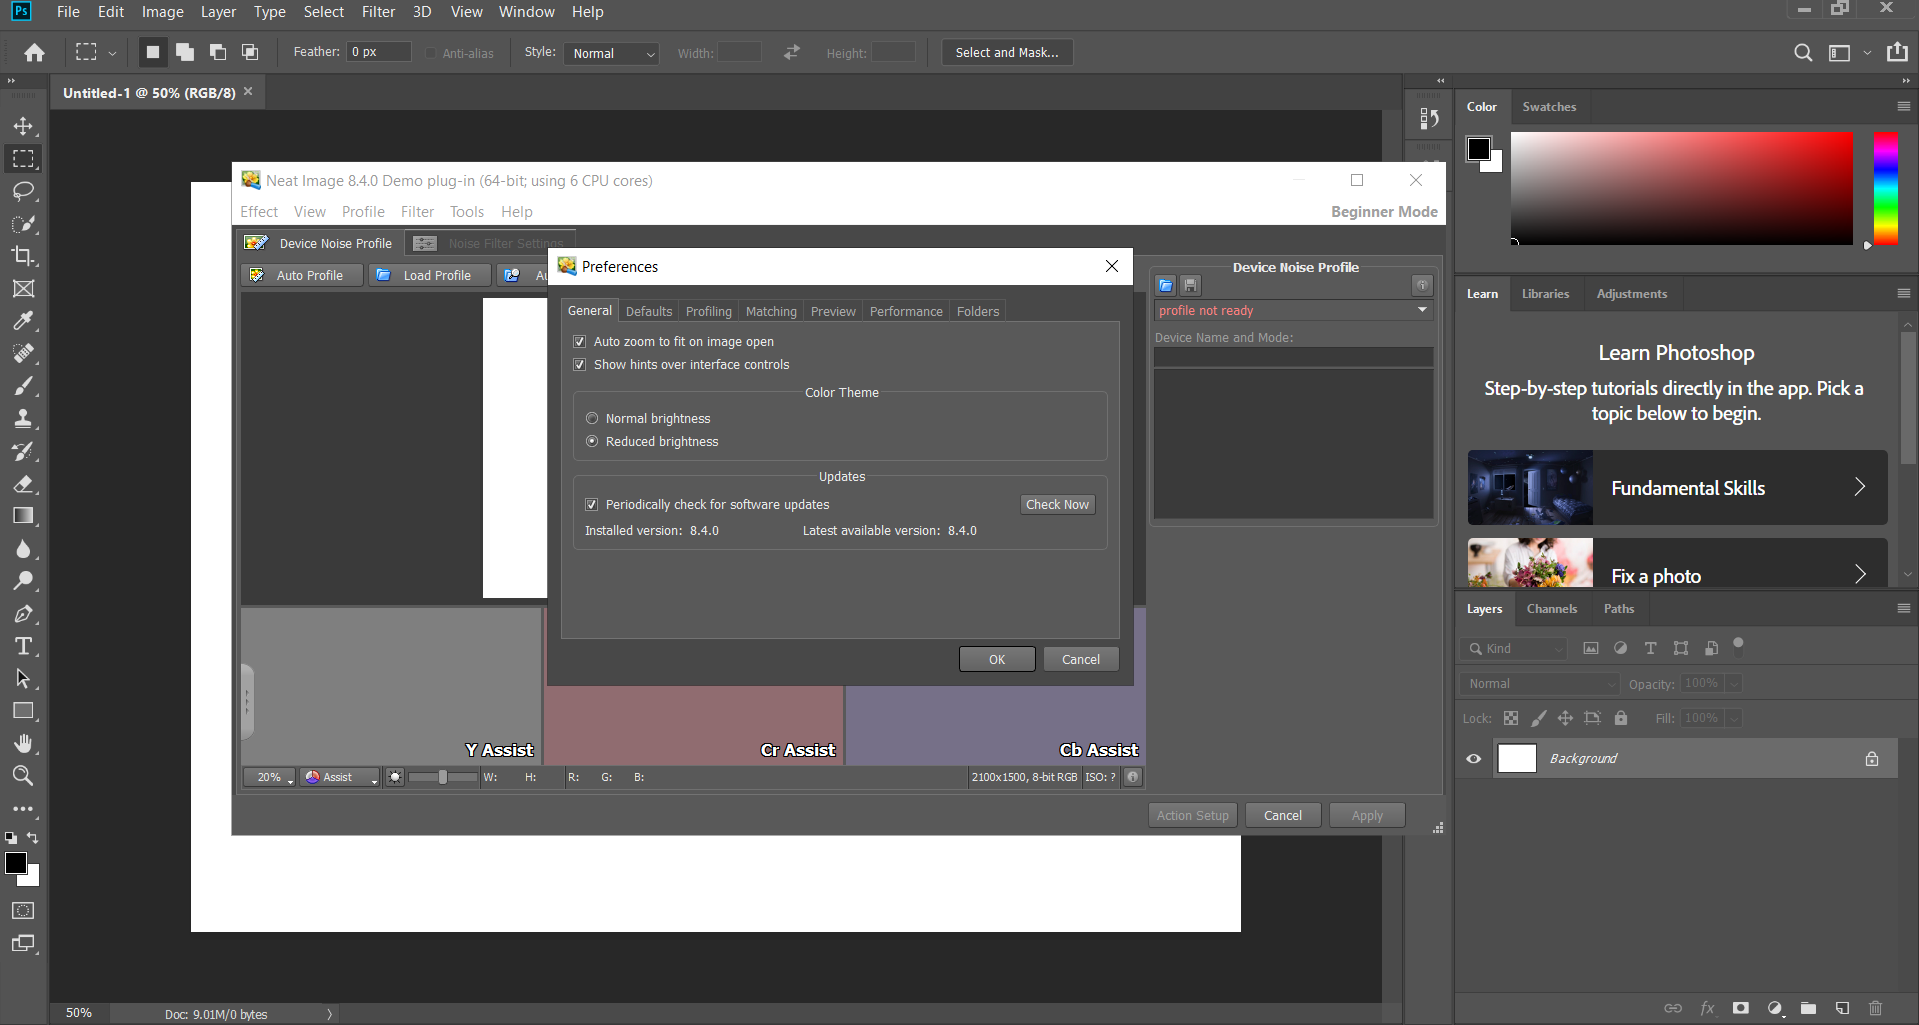Select the Lasso tool
The width and height of the screenshot is (1919, 1025).
click(x=23, y=191)
